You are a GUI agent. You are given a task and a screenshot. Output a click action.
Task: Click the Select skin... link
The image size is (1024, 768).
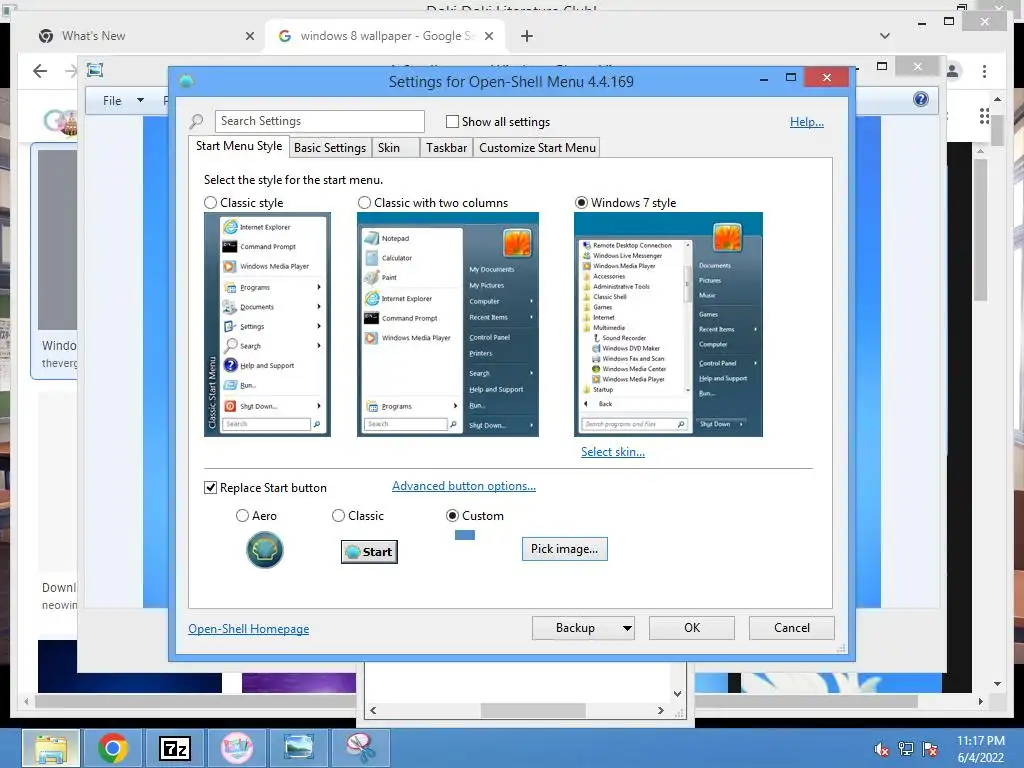point(613,452)
